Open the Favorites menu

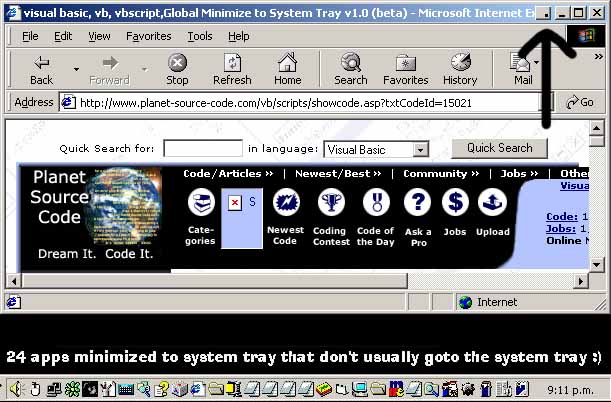coord(148,36)
